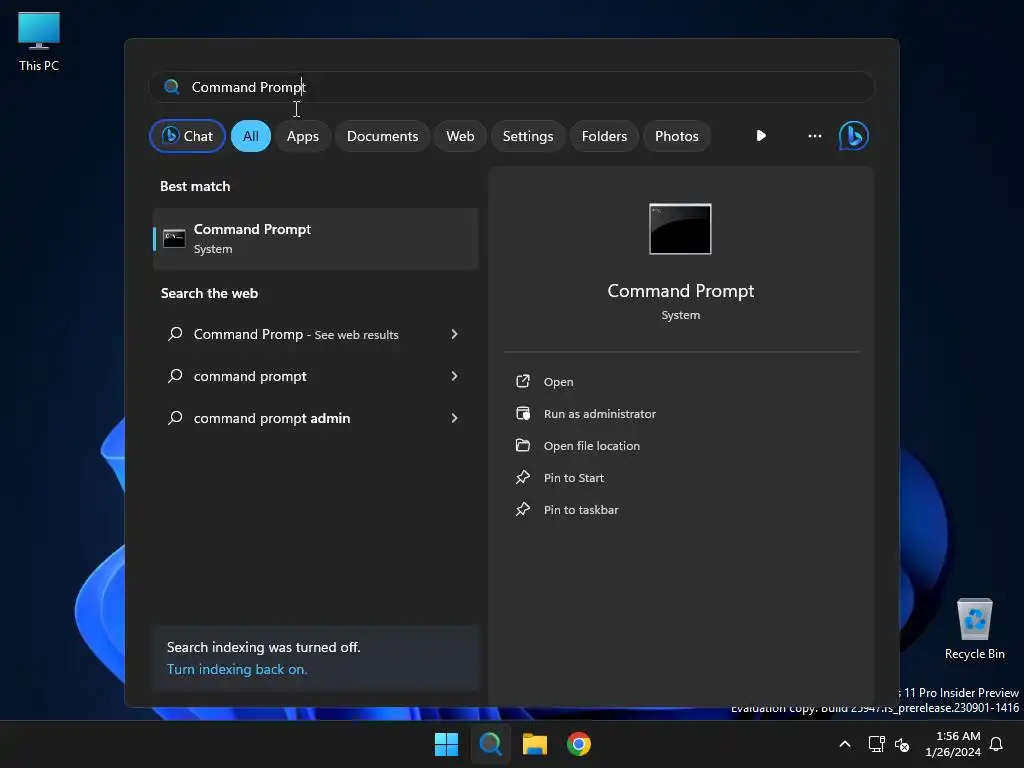Click the Run as administrator shield icon
Screen dimensions: 1024x768
[523, 413]
